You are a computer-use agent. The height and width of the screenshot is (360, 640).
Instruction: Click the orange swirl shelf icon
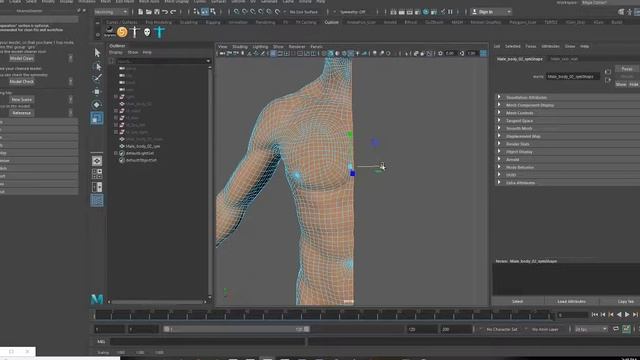click(122, 32)
